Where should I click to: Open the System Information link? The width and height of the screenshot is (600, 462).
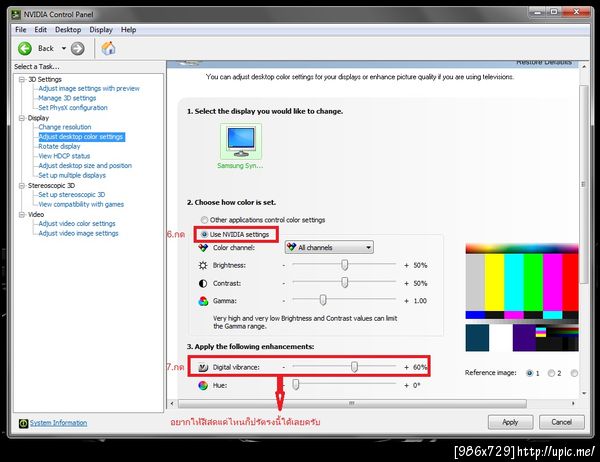pyautogui.click(x=58, y=423)
